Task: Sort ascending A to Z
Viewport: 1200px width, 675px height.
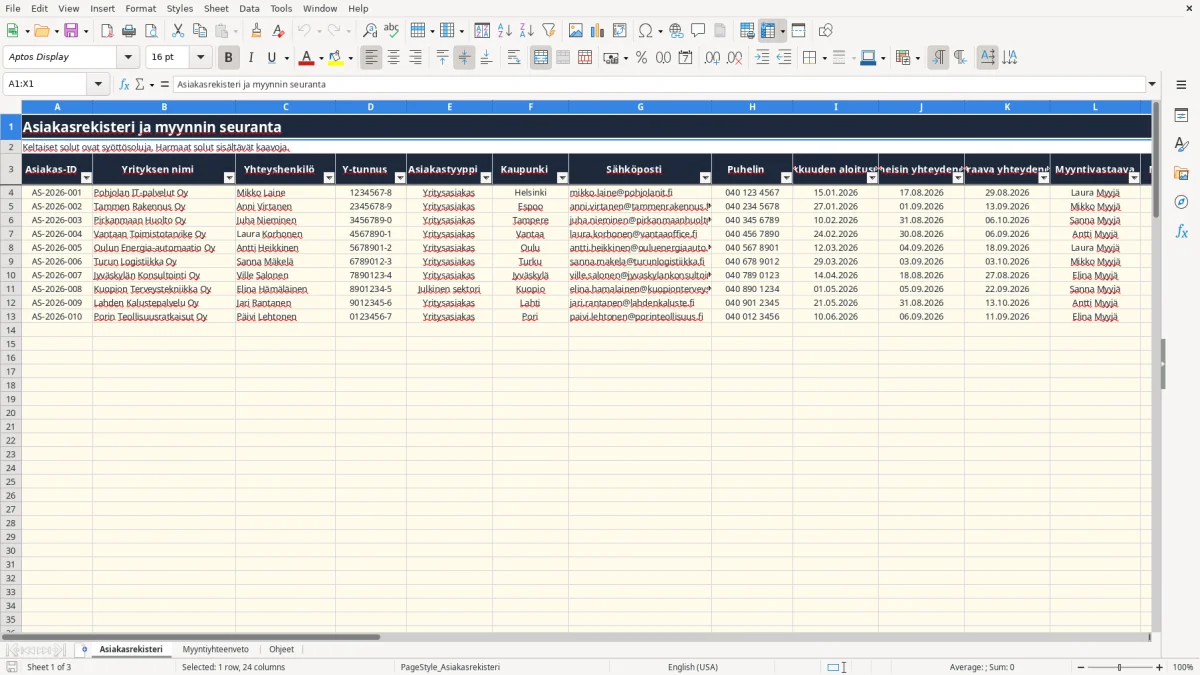Action: coord(505,31)
